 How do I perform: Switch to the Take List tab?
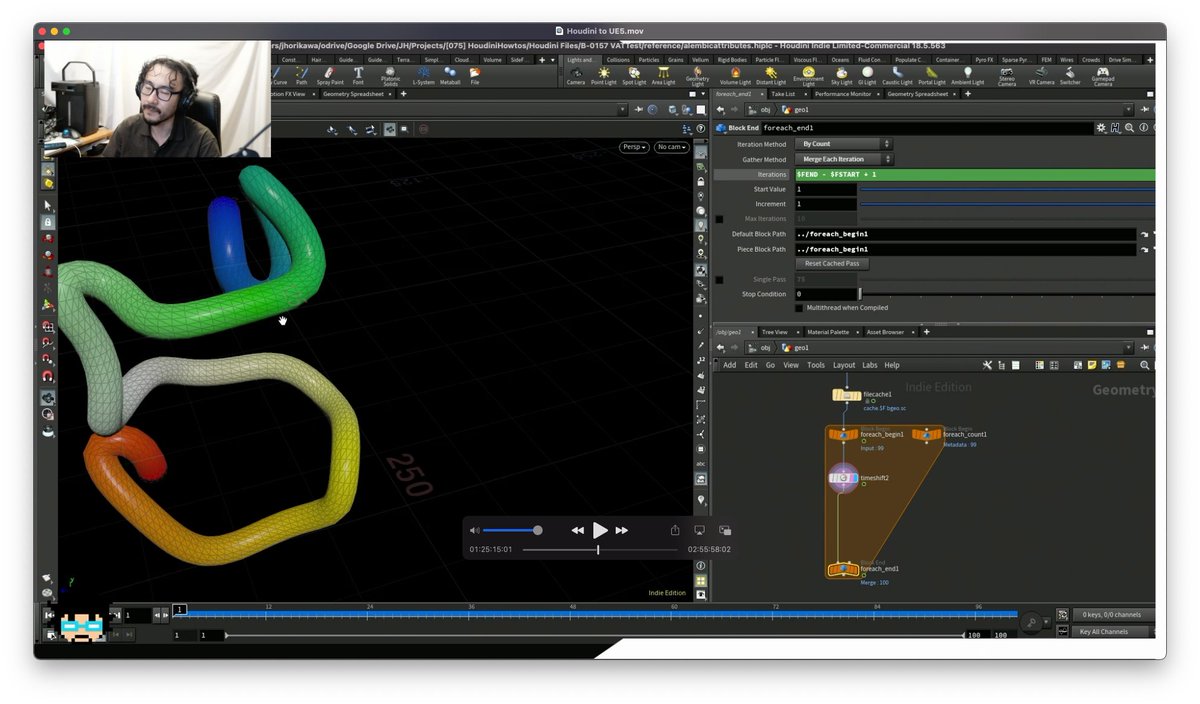pyautogui.click(x=783, y=94)
